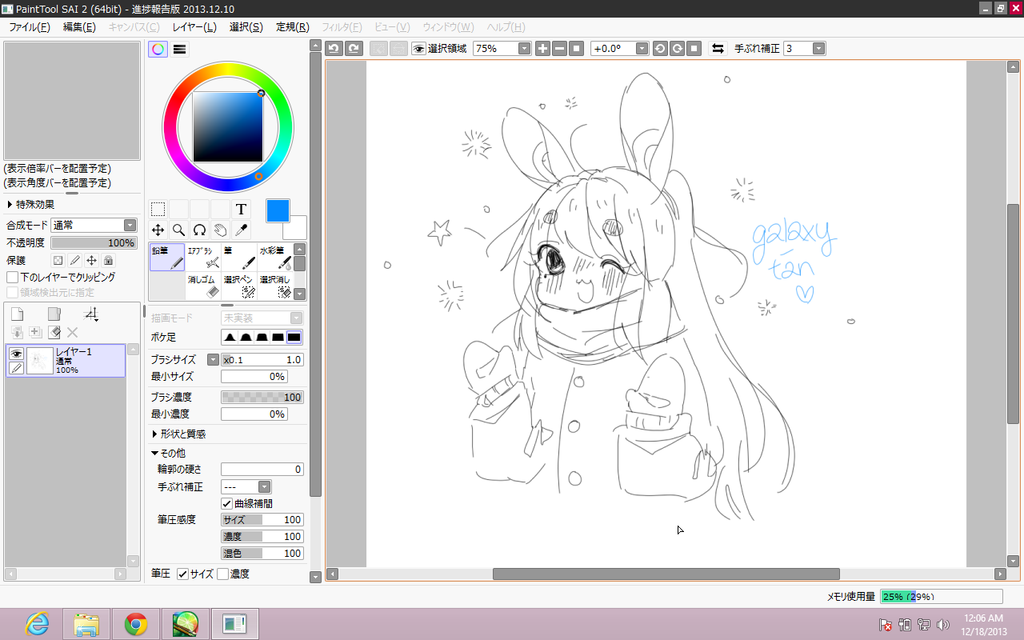Rotate canvas counterclockwise
The image size is (1024, 640).
click(x=660, y=48)
